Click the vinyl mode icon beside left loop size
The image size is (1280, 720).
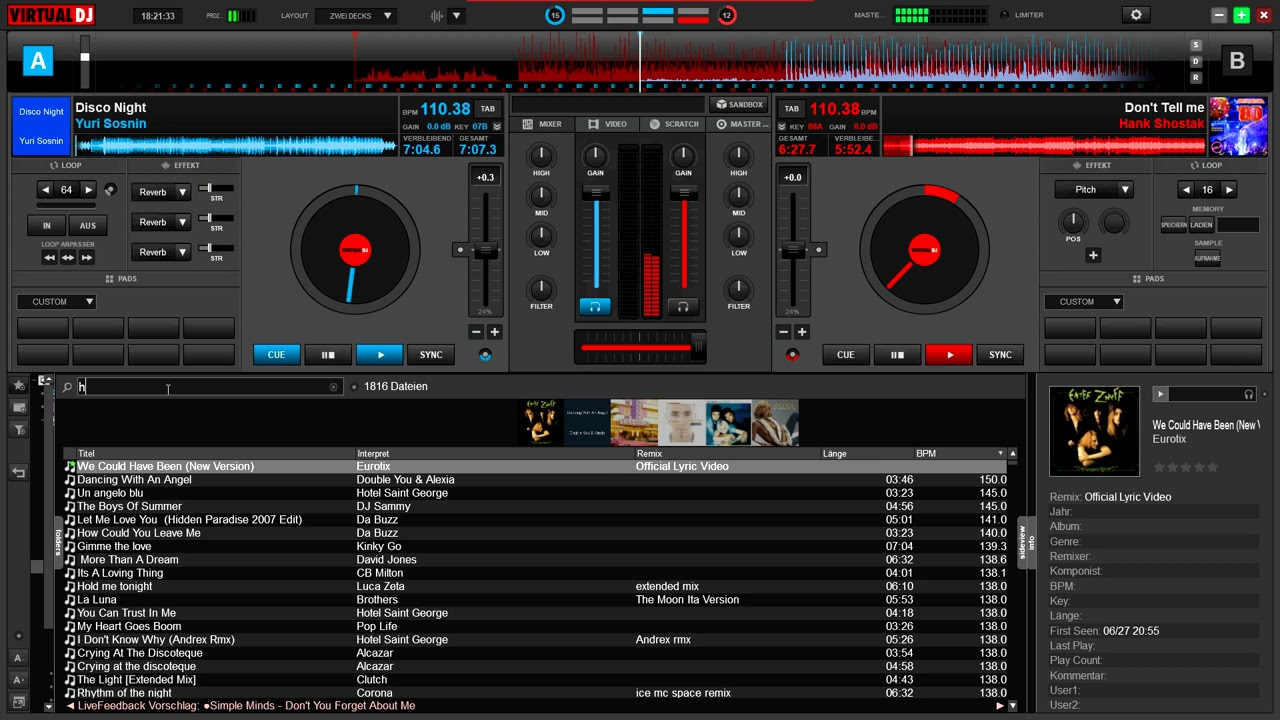tap(110, 190)
